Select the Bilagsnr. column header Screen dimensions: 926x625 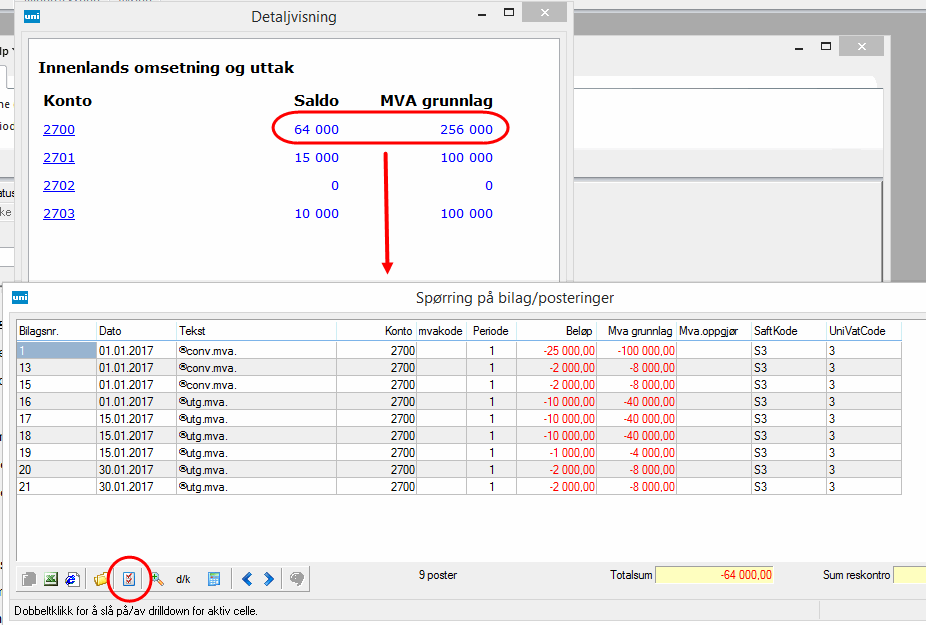[56, 330]
